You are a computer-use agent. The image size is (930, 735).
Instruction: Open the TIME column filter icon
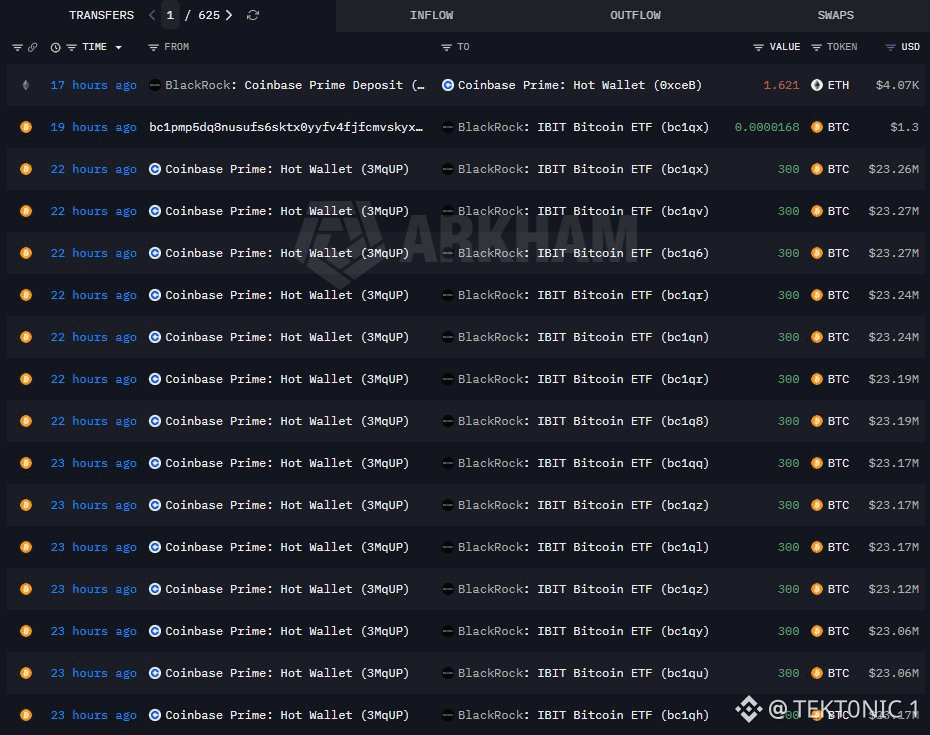point(71,47)
